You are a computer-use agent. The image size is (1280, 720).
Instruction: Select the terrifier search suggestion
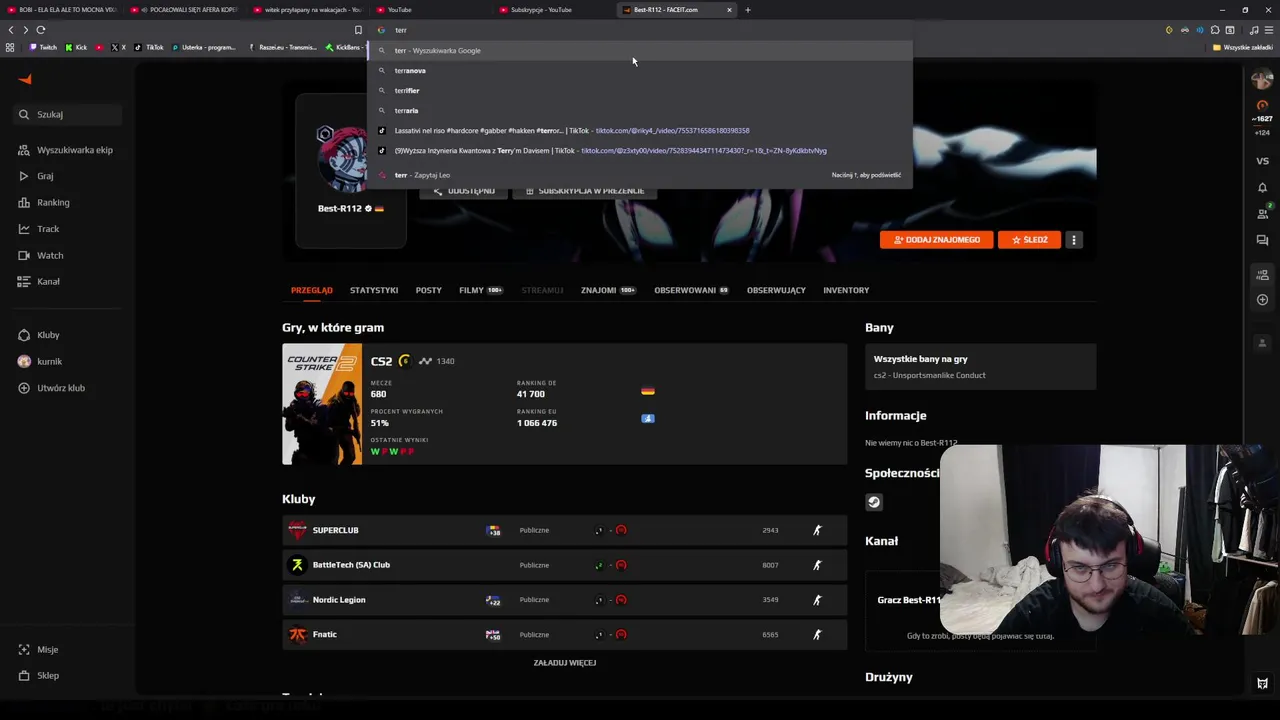coord(640,90)
